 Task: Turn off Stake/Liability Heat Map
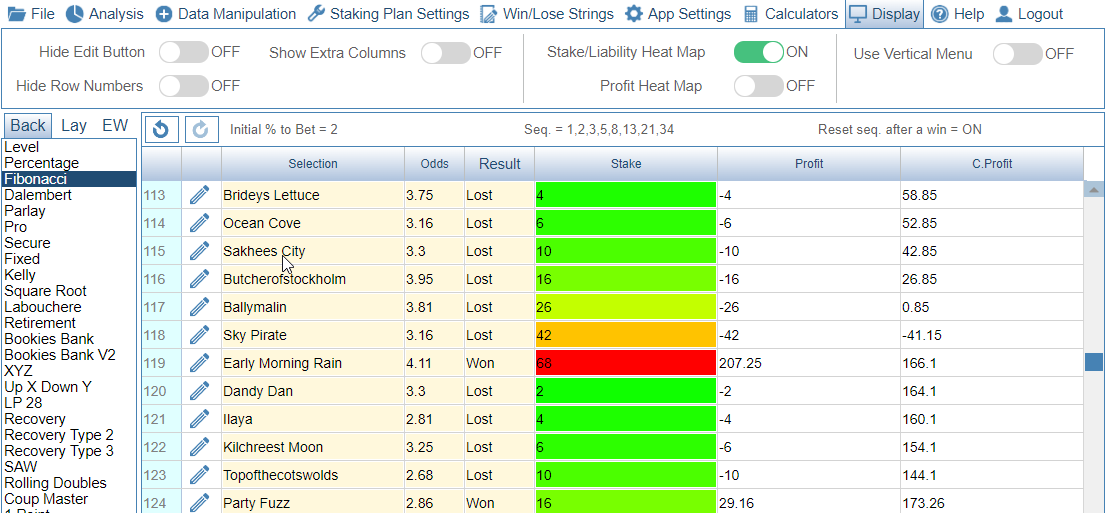click(758, 52)
